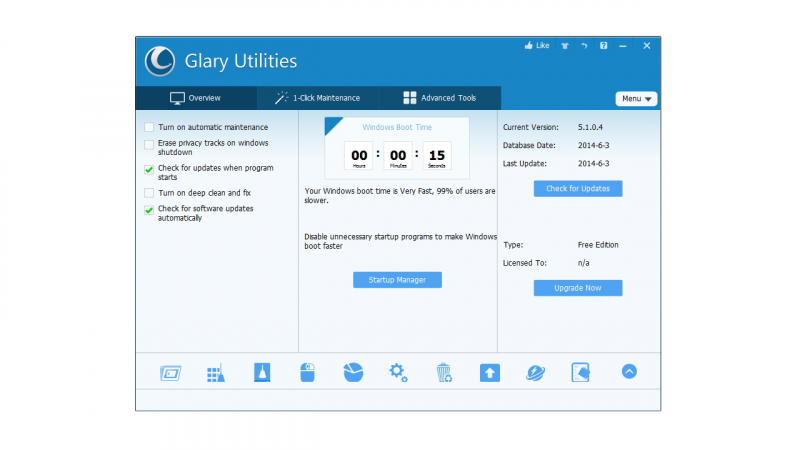Open the Advanced Tools tab
The height and width of the screenshot is (450, 800).
click(440, 98)
